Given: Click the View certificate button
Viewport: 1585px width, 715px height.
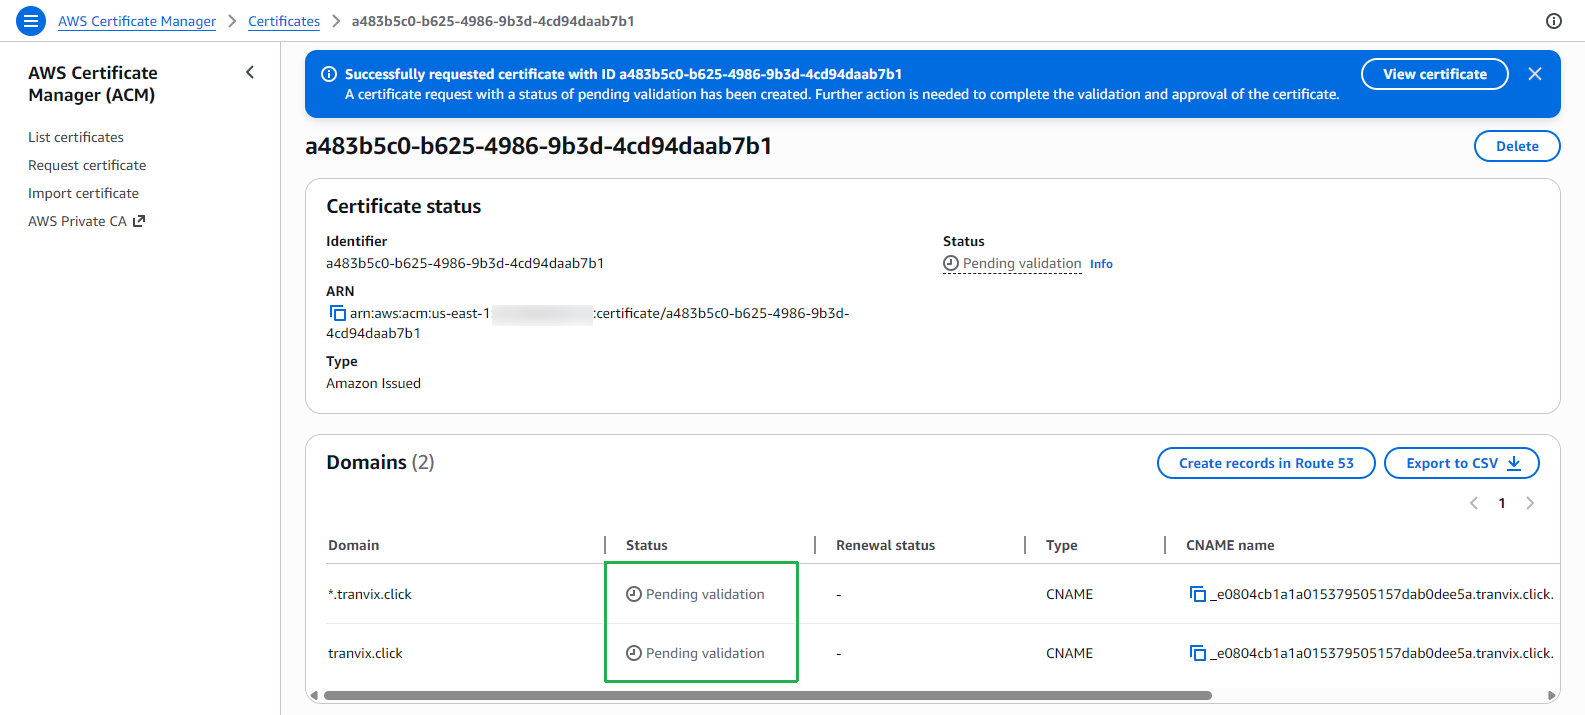Looking at the screenshot, I should pyautogui.click(x=1435, y=74).
